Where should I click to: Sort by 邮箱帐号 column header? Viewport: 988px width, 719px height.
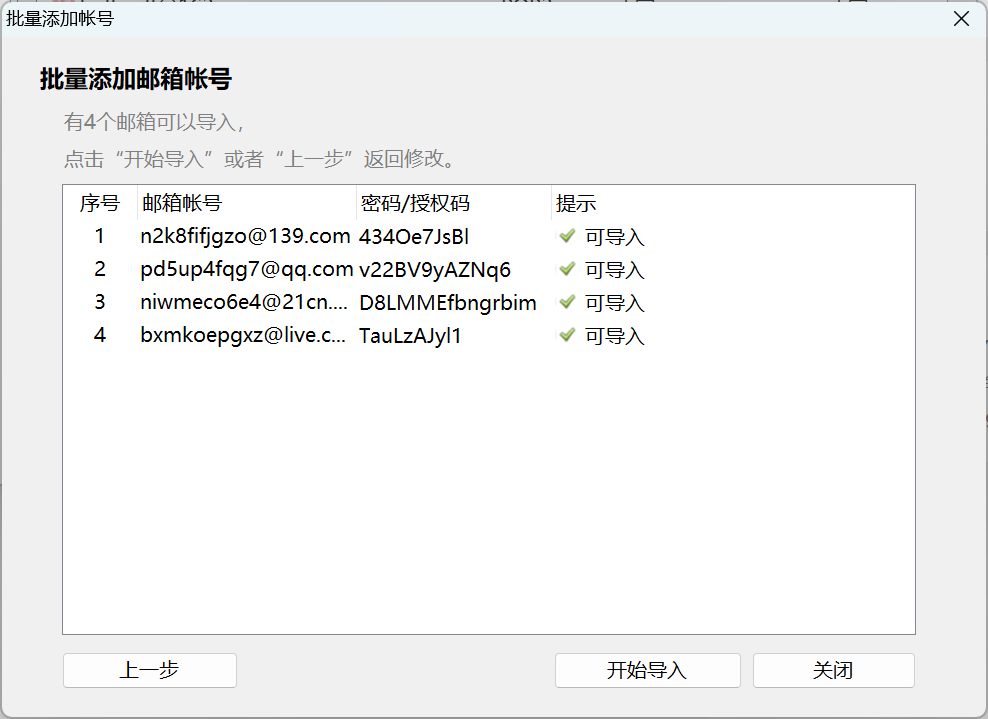[246, 203]
